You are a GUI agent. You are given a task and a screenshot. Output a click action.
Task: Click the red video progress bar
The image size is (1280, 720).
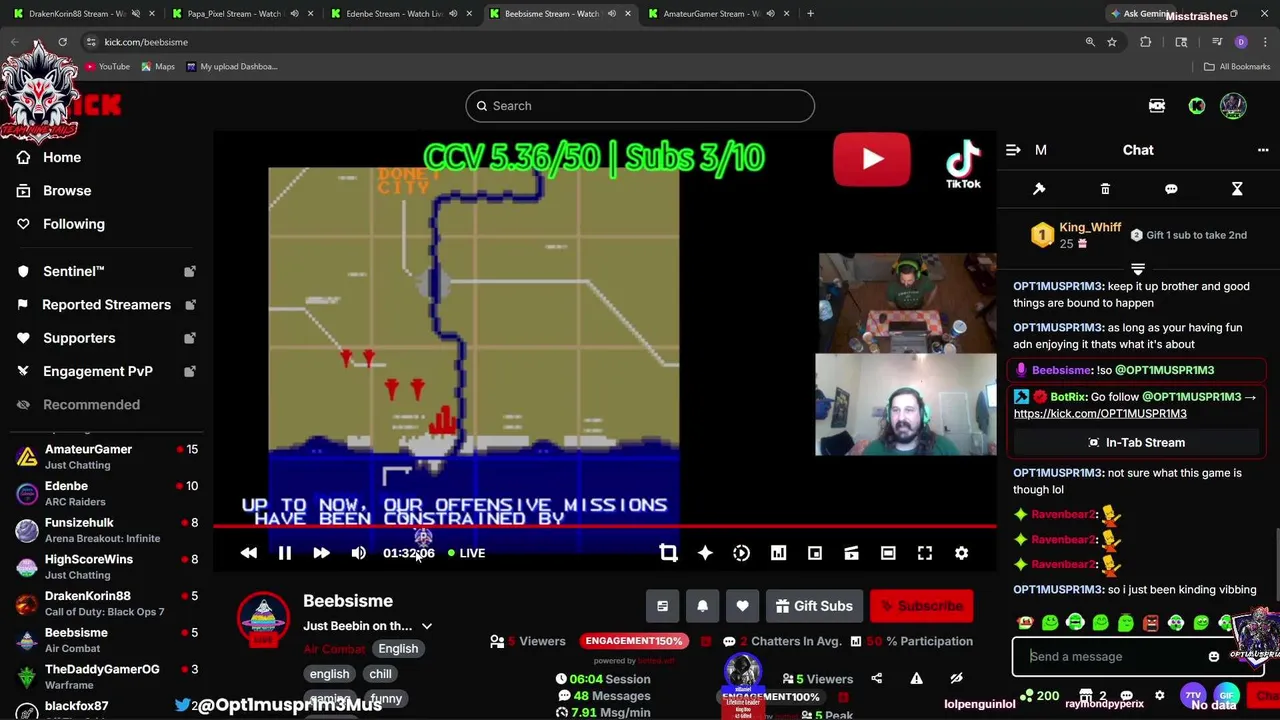[604, 526]
